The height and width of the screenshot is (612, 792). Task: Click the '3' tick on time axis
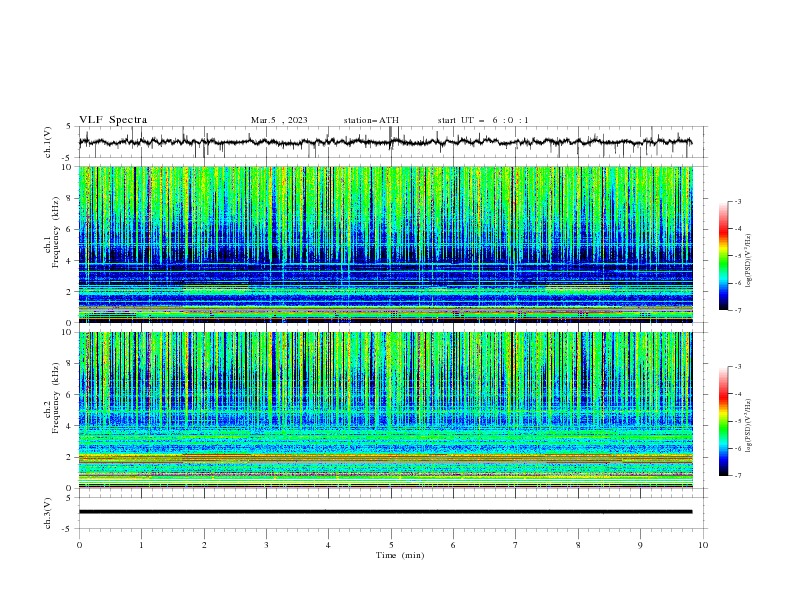266,545
